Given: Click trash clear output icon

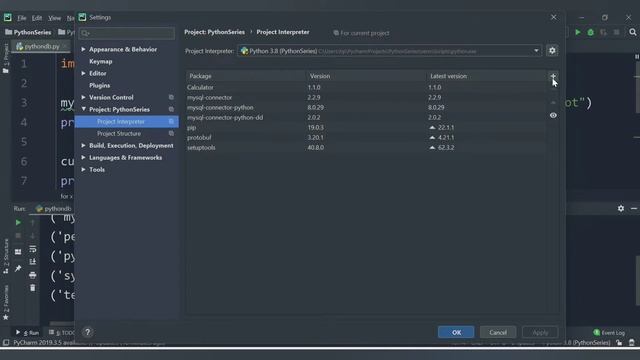Looking at the screenshot, I should point(33,288).
